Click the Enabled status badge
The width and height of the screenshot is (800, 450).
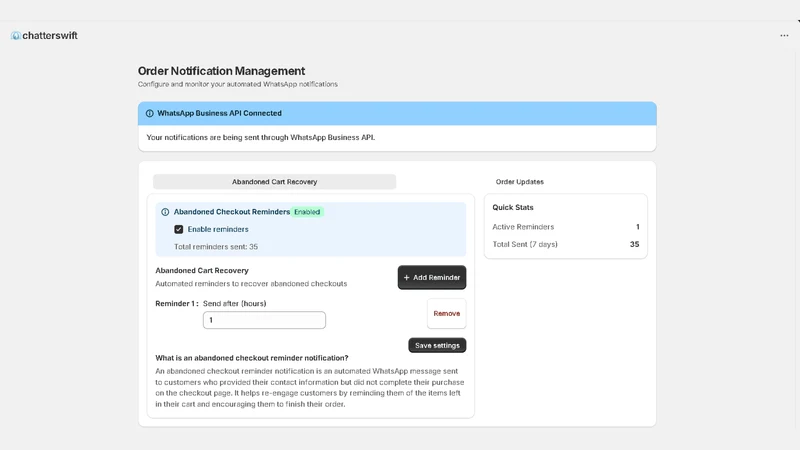pyautogui.click(x=307, y=212)
